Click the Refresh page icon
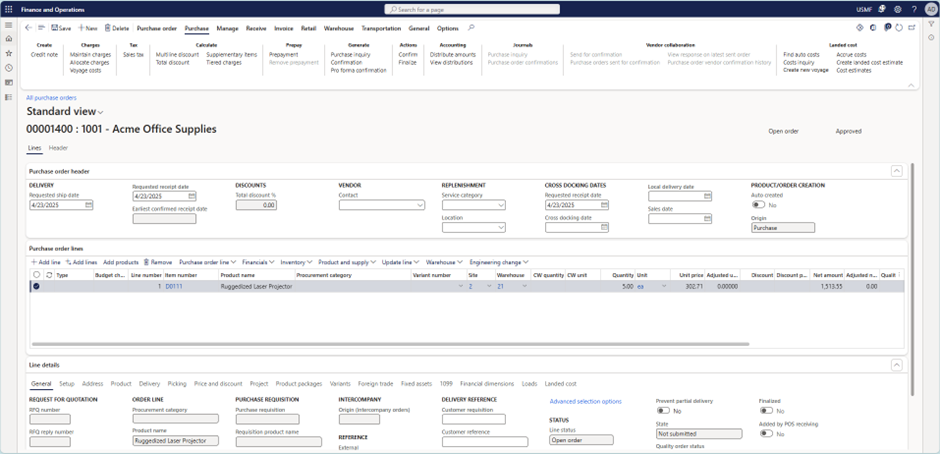 point(899,28)
